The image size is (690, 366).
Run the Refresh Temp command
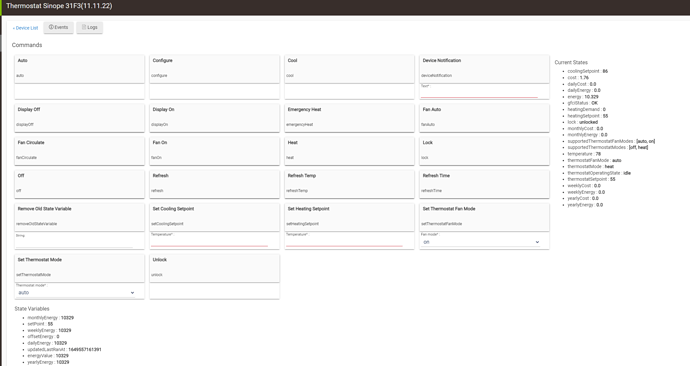(x=349, y=184)
